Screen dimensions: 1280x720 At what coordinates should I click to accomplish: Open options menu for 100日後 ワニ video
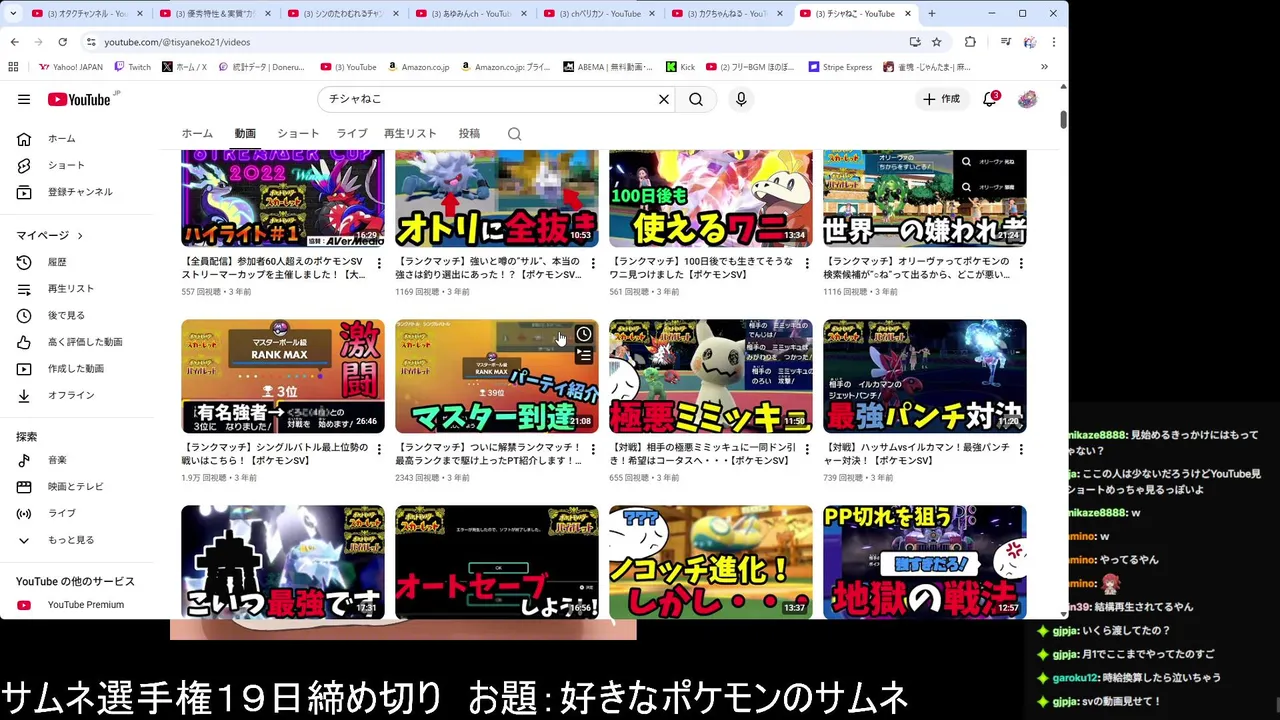pos(807,263)
